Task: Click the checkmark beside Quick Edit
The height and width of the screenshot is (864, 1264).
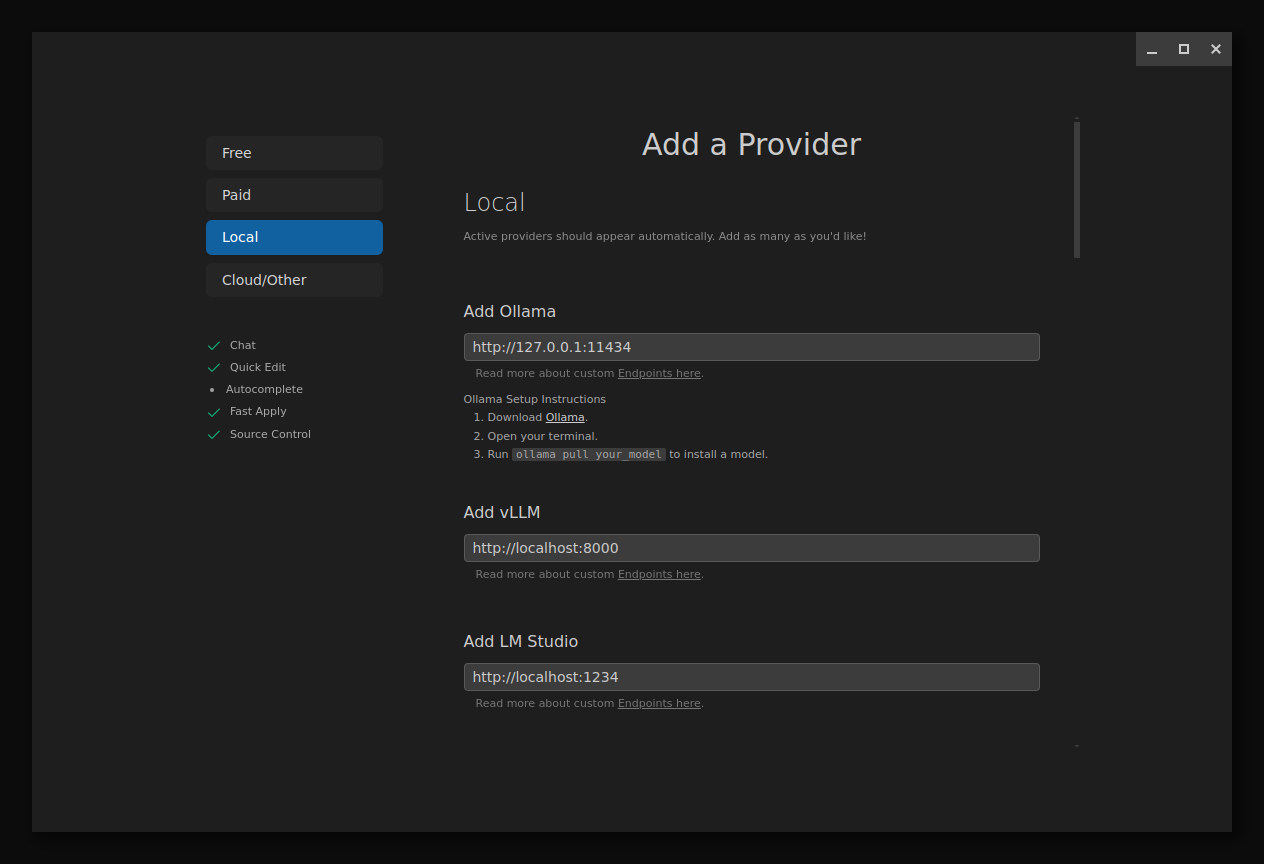Action: (213, 367)
